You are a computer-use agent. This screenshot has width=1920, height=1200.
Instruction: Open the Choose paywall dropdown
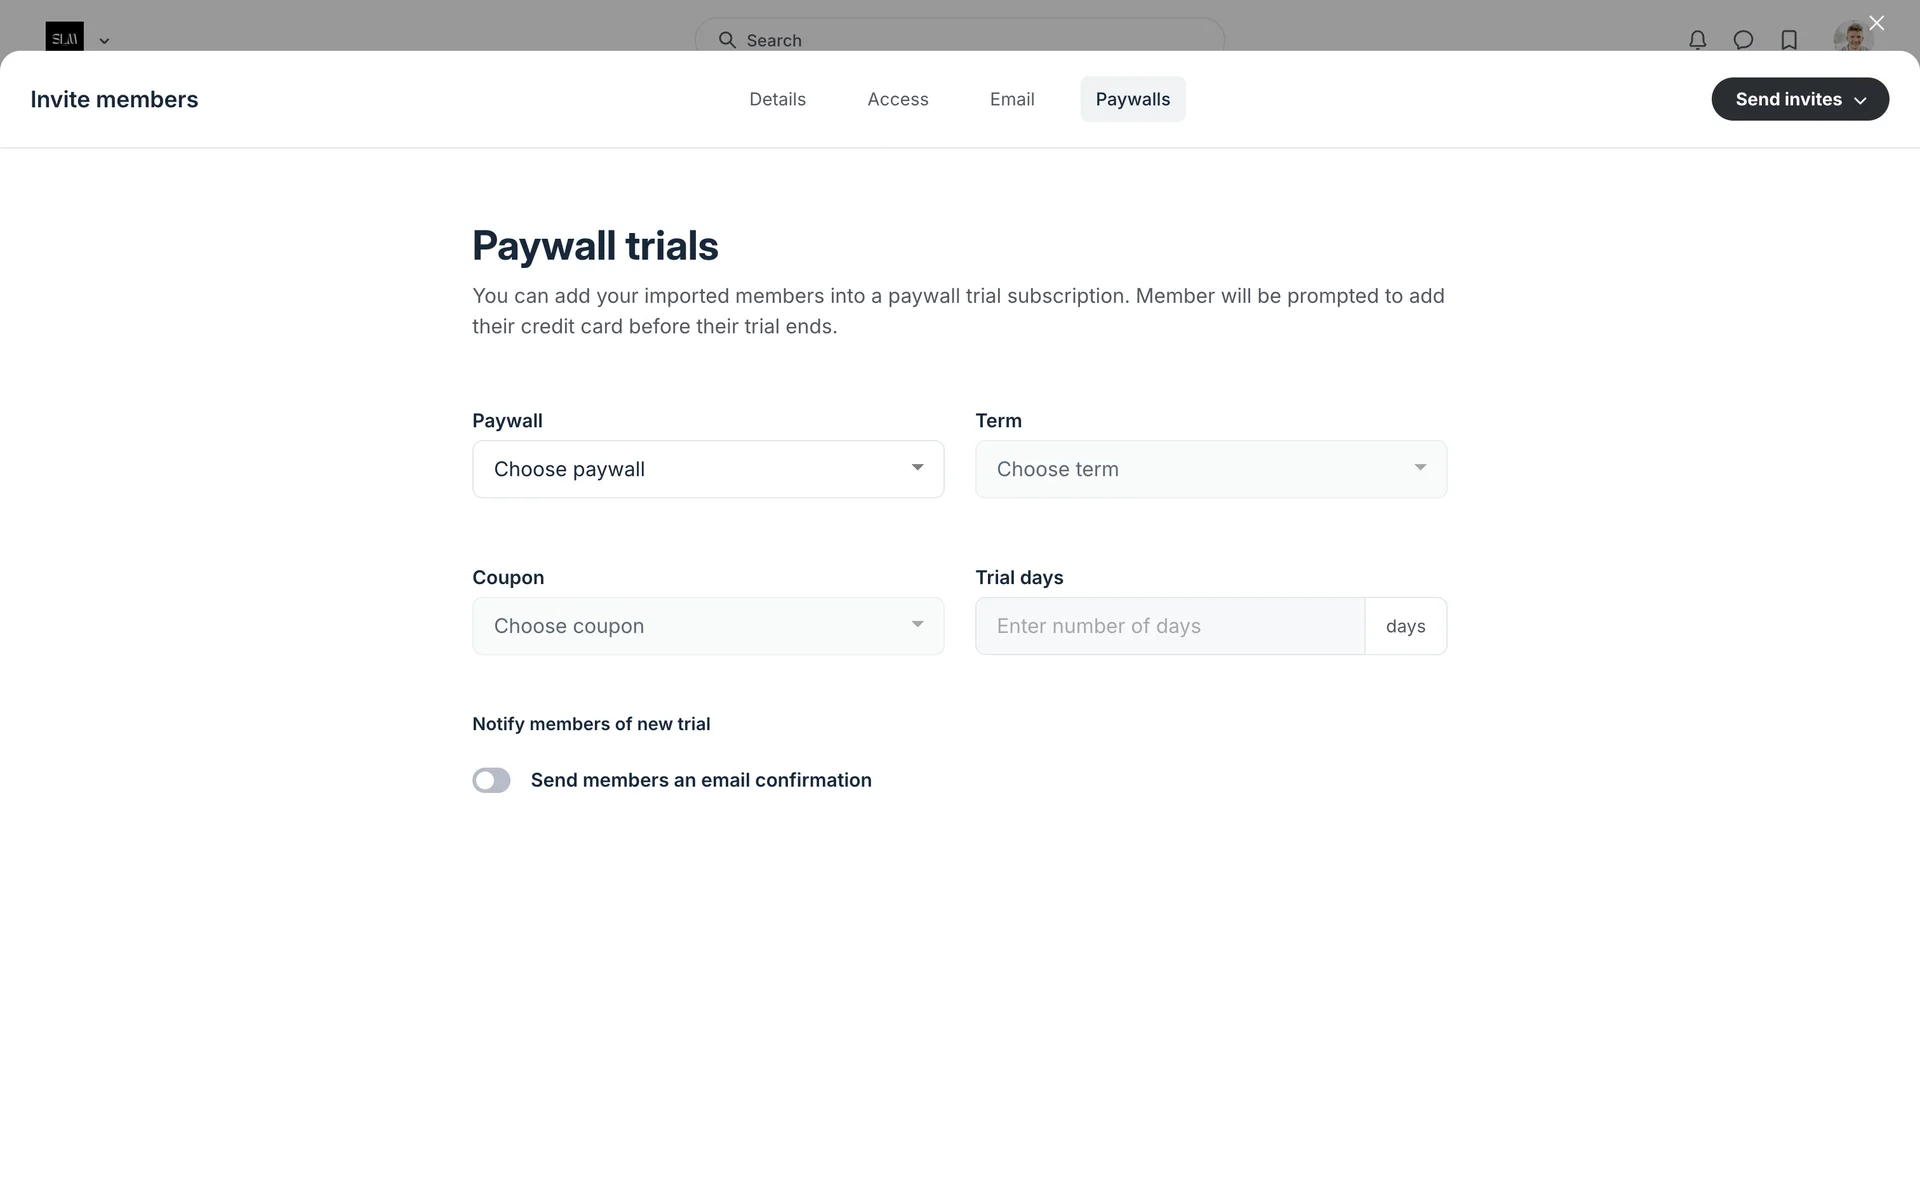point(708,469)
